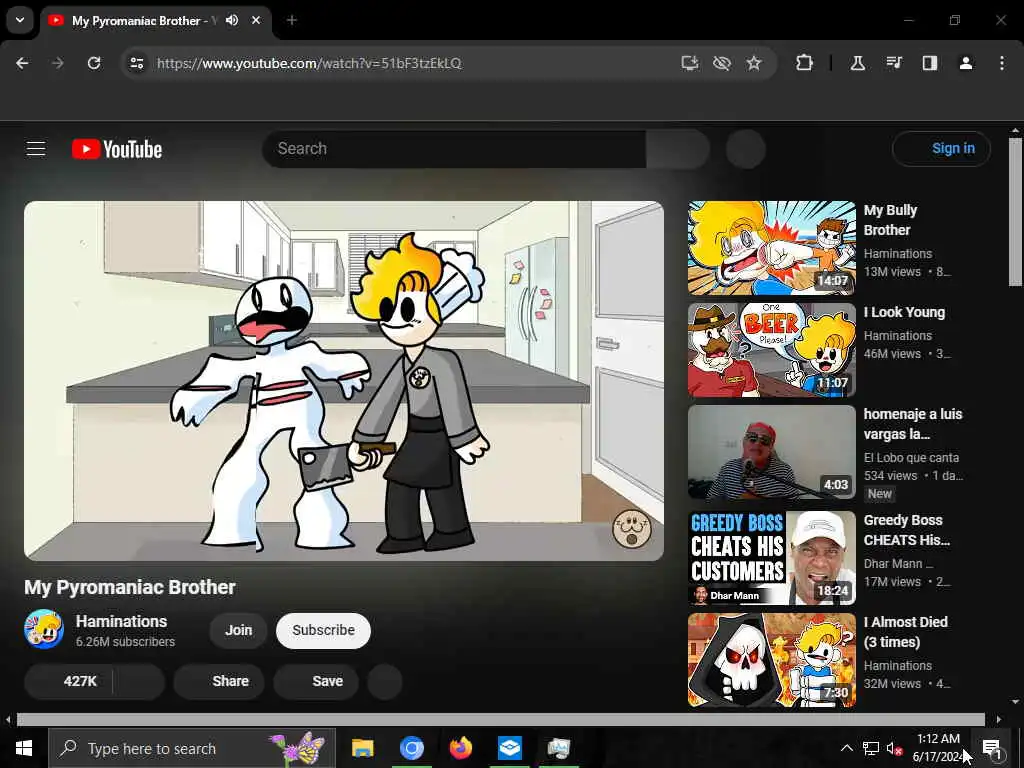
Task: Go to YouTube home via logo
Action: tap(117, 149)
